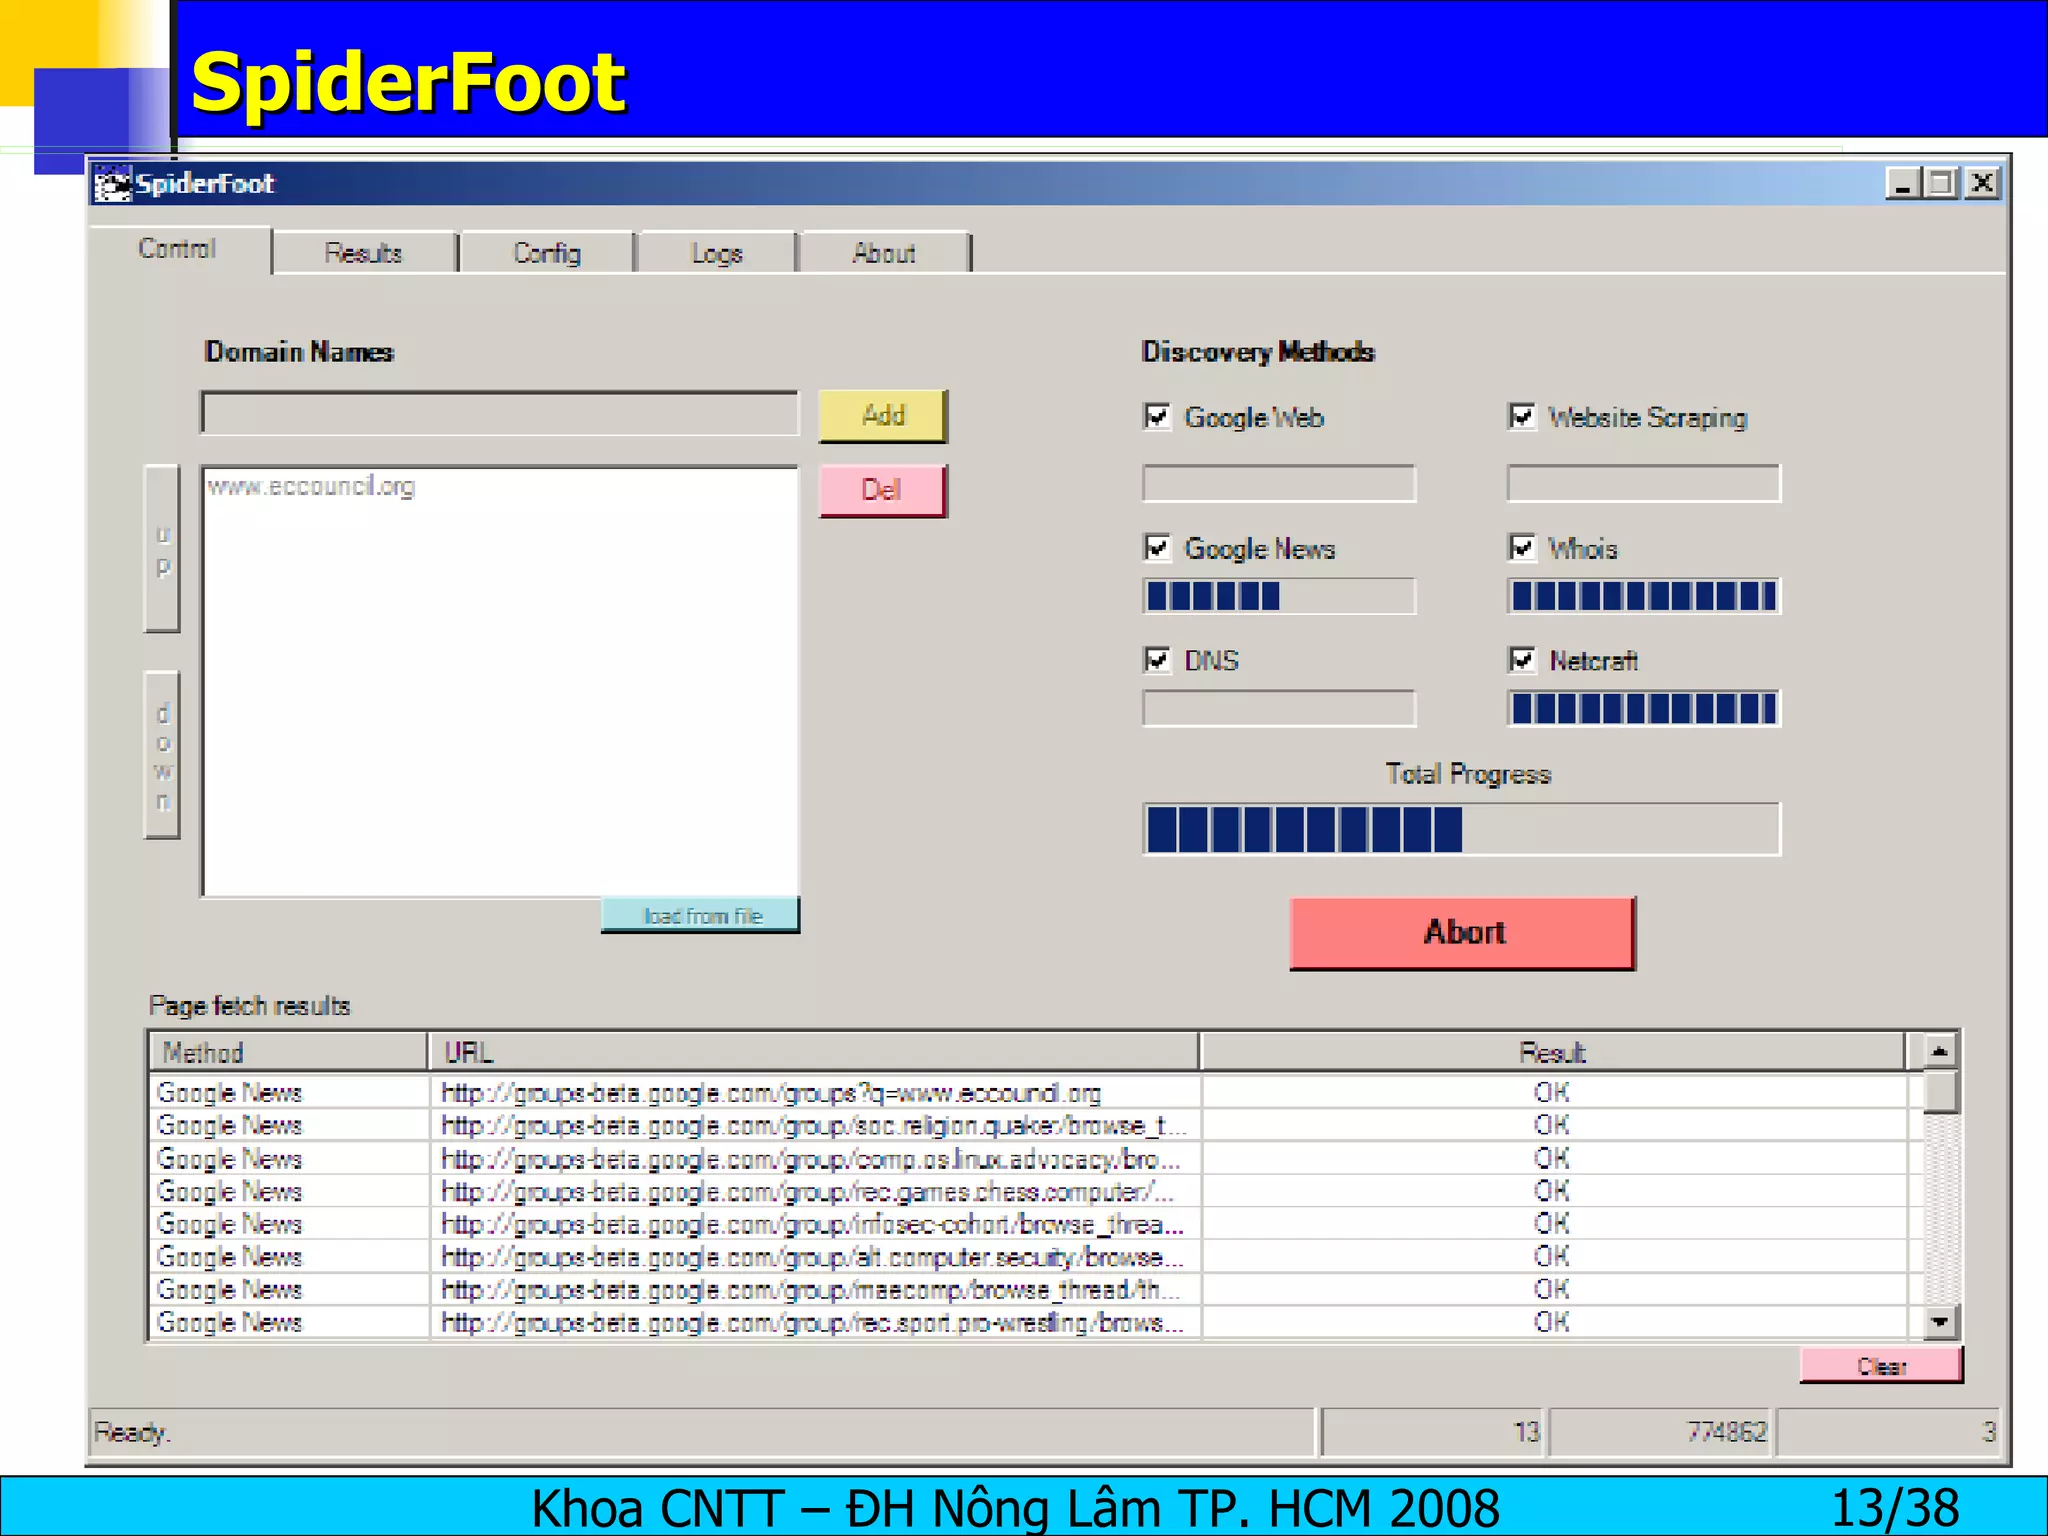Viewport: 2048px width, 1536px height.
Task: Select the groups?q=www.eccouncil.org URL row
Action: pyautogui.click(x=1028, y=1093)
